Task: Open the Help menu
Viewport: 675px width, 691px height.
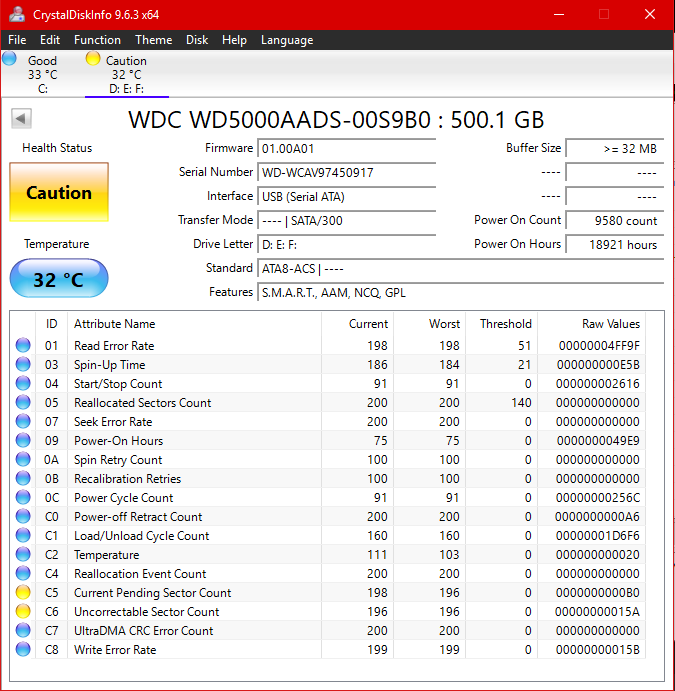Action: click(x=234, y=40)
